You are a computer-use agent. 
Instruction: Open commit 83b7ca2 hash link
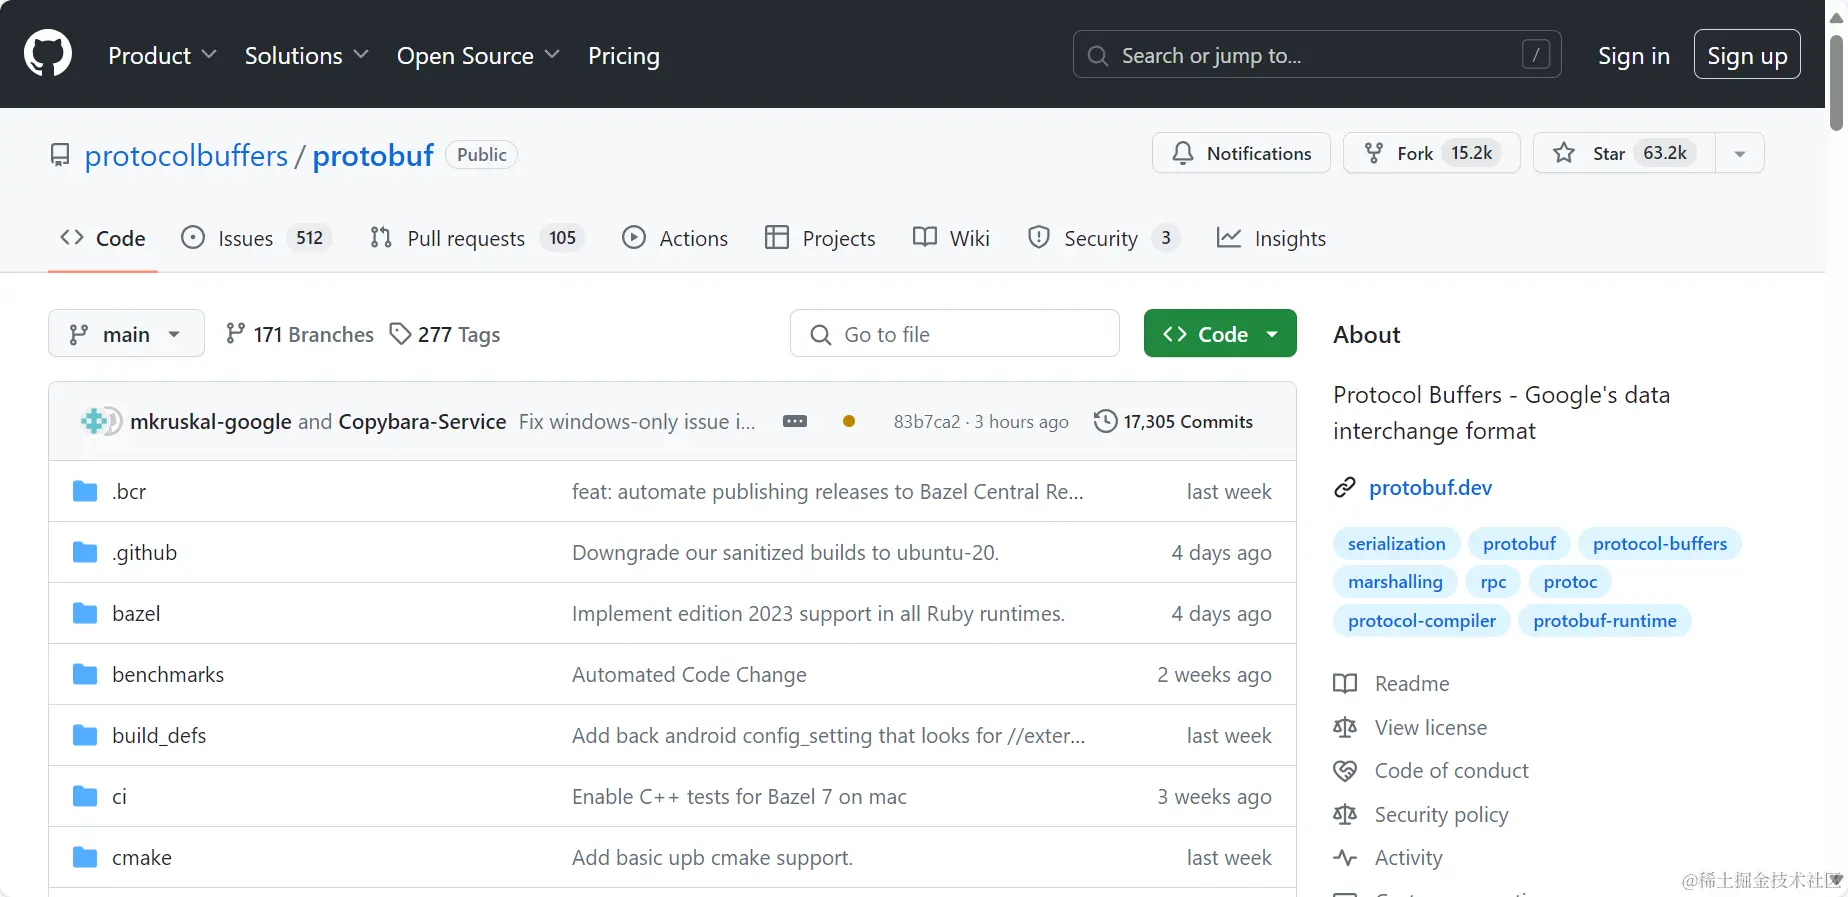[x=927, y=421]
